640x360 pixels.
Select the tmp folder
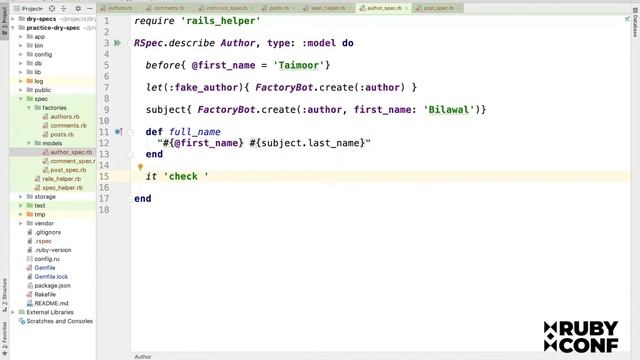click(40, 214)
